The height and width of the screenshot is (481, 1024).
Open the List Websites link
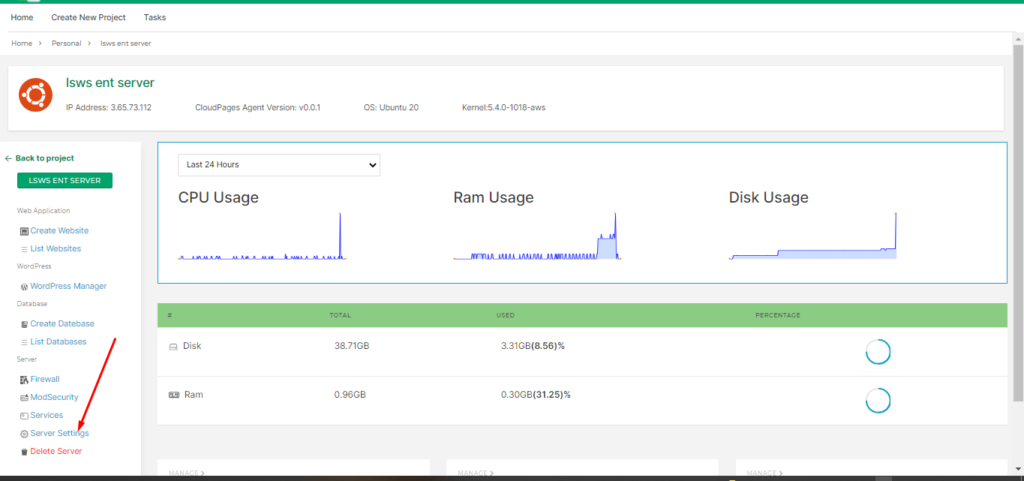coord(55,249)
